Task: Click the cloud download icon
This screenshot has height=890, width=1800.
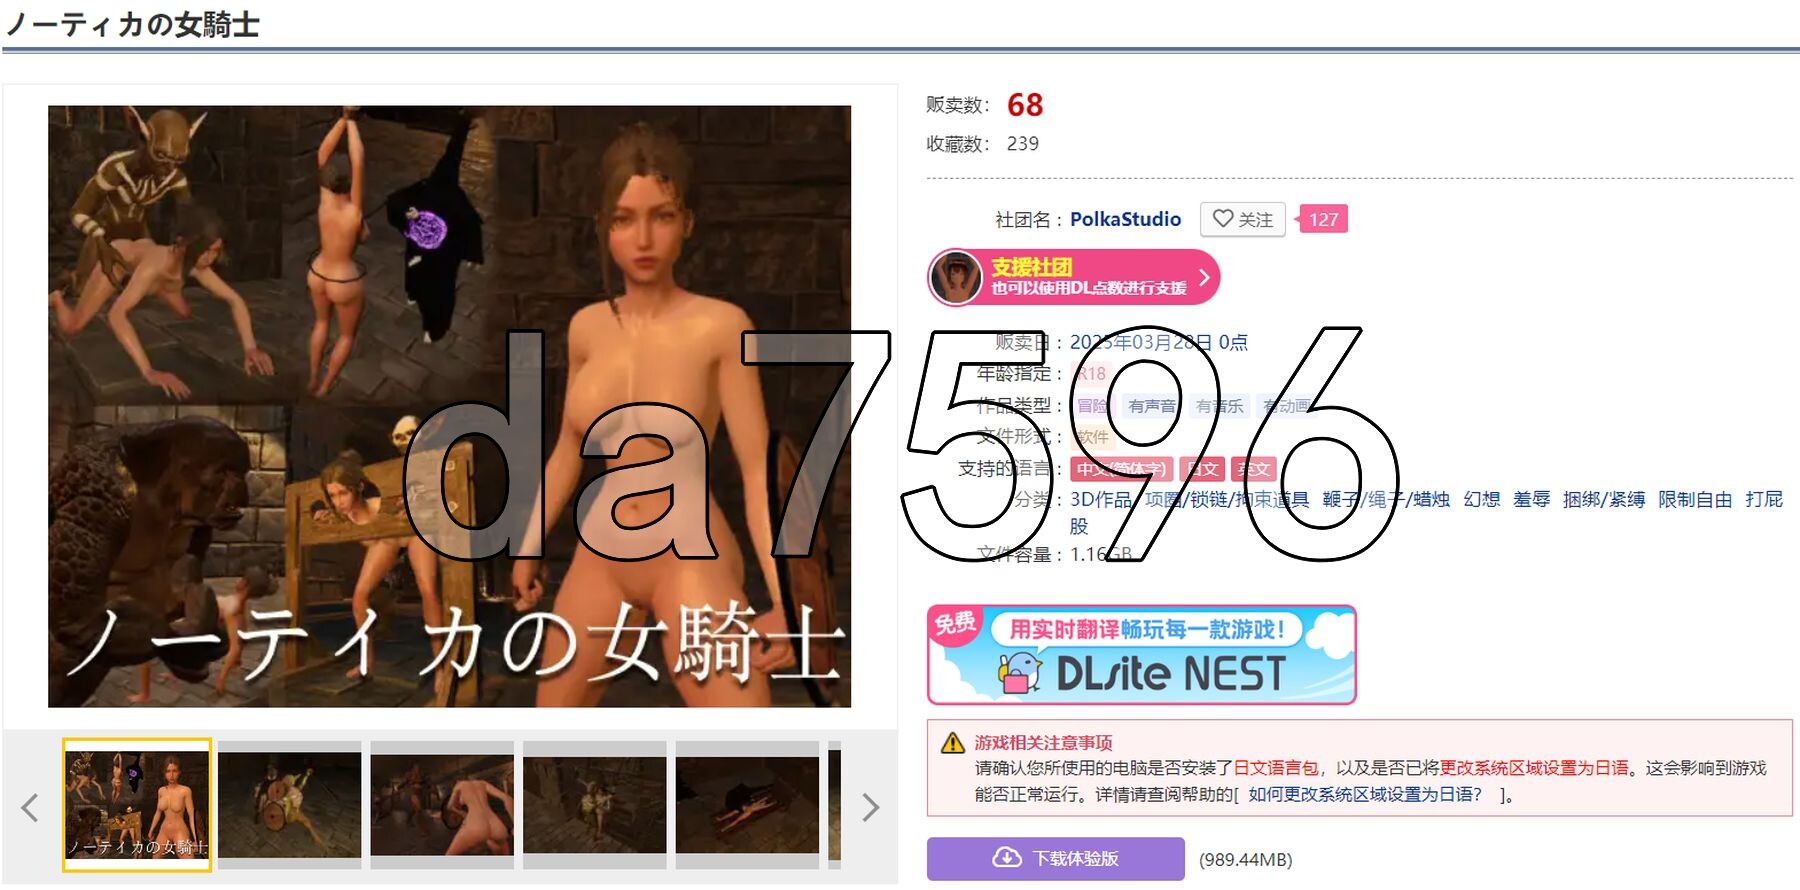Action: coord(1007,858)
